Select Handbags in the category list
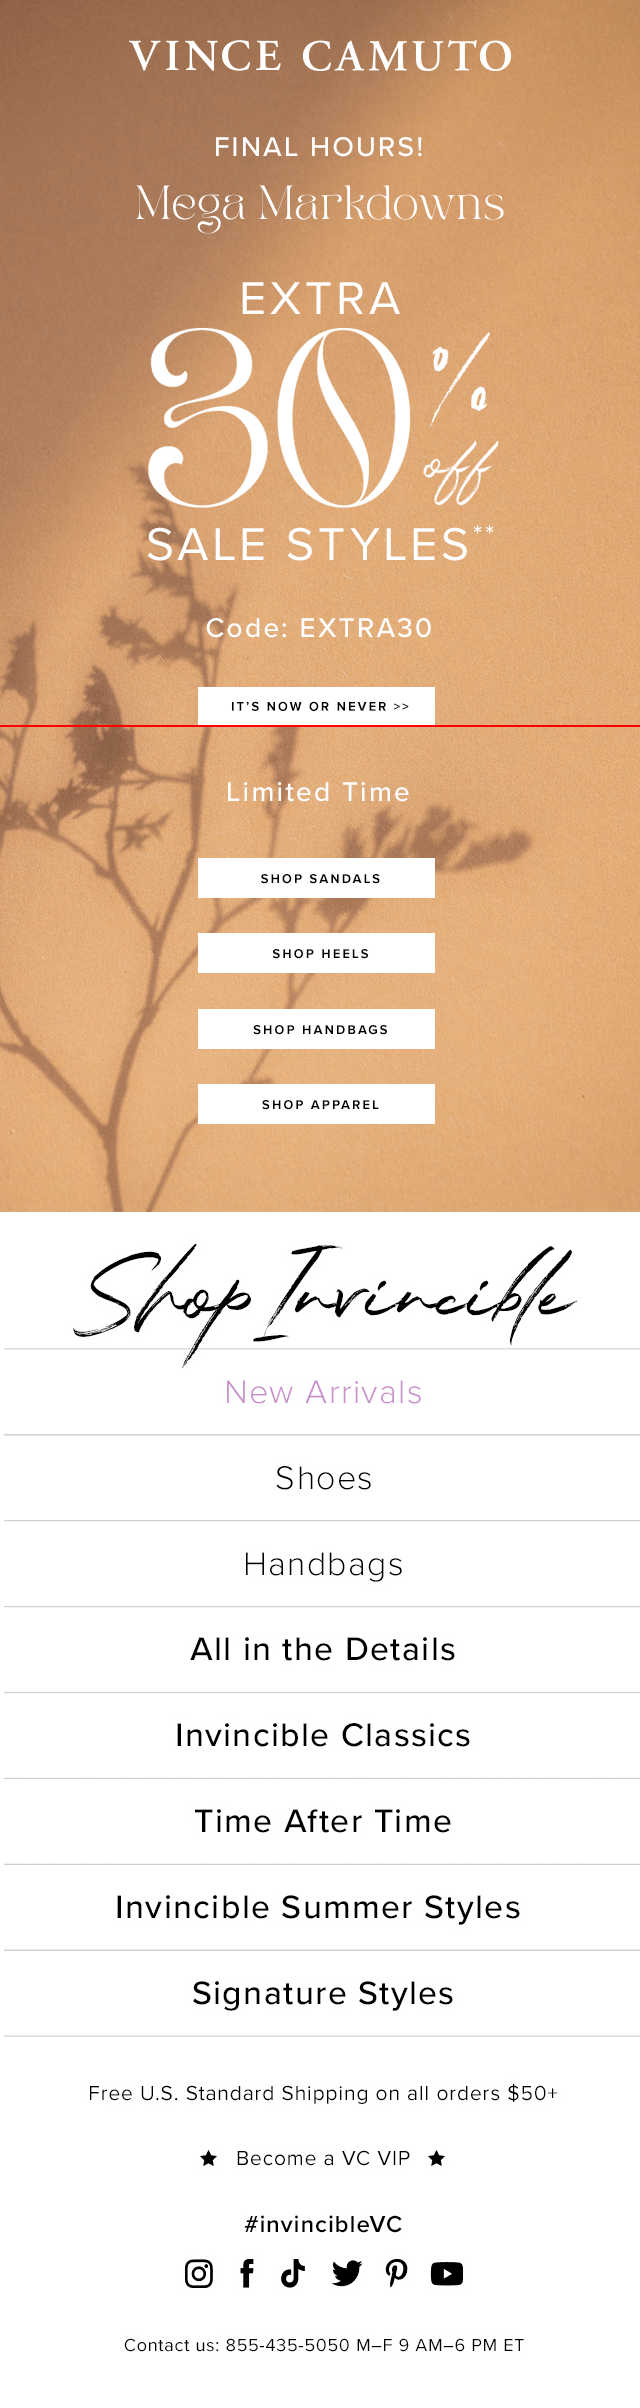 [x=323, y=1564]
